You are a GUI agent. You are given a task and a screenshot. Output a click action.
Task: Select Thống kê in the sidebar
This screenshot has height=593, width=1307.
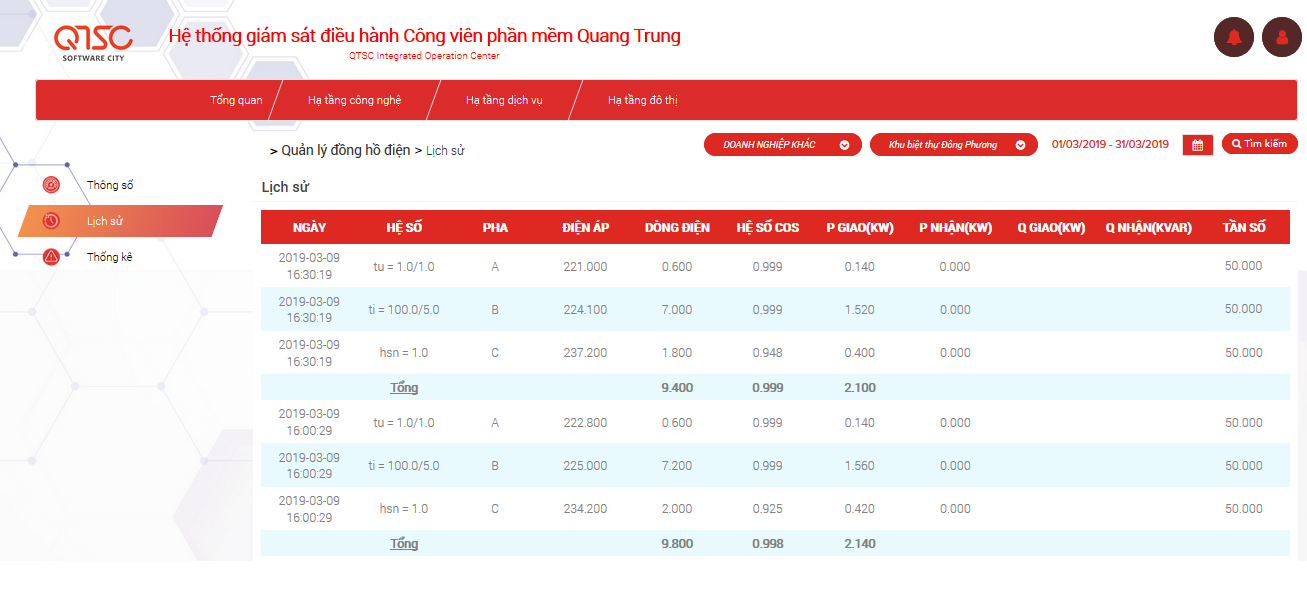(x=110, y=257)
